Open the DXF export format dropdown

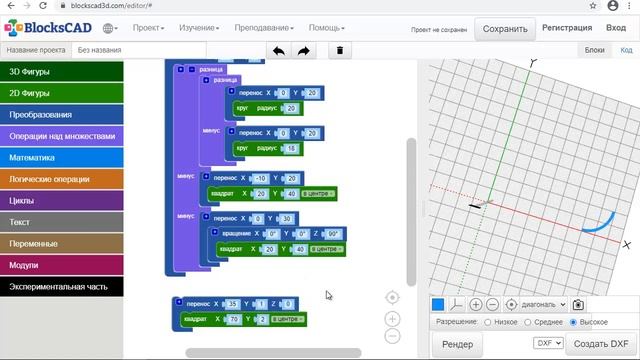tap(548, 343)
